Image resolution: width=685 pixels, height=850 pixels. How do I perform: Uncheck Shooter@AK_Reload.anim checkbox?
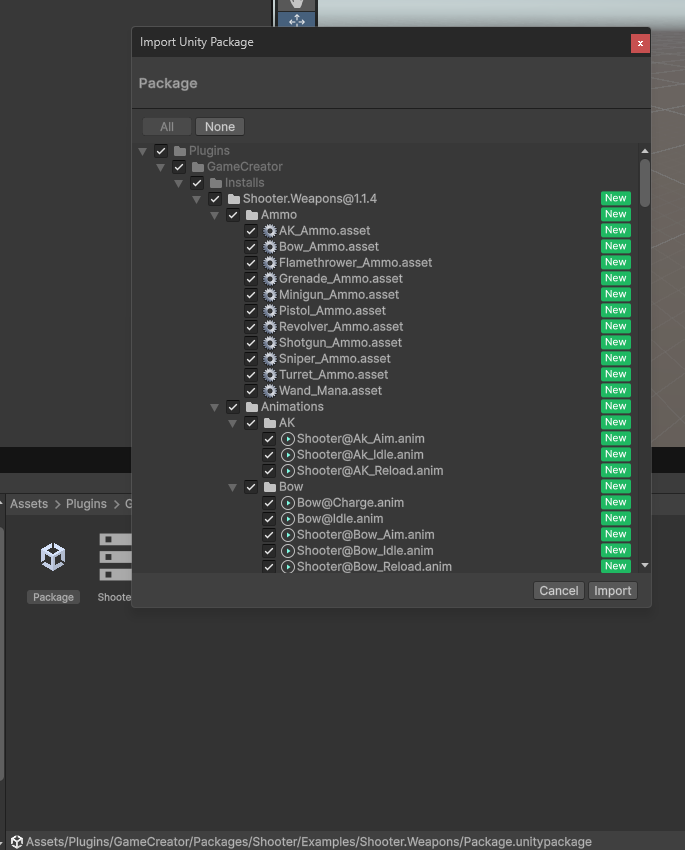268,471
